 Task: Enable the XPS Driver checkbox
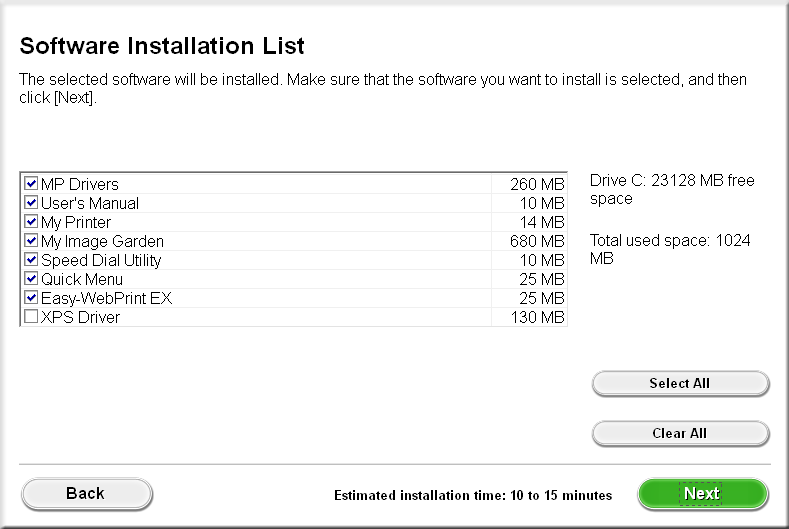31,317
